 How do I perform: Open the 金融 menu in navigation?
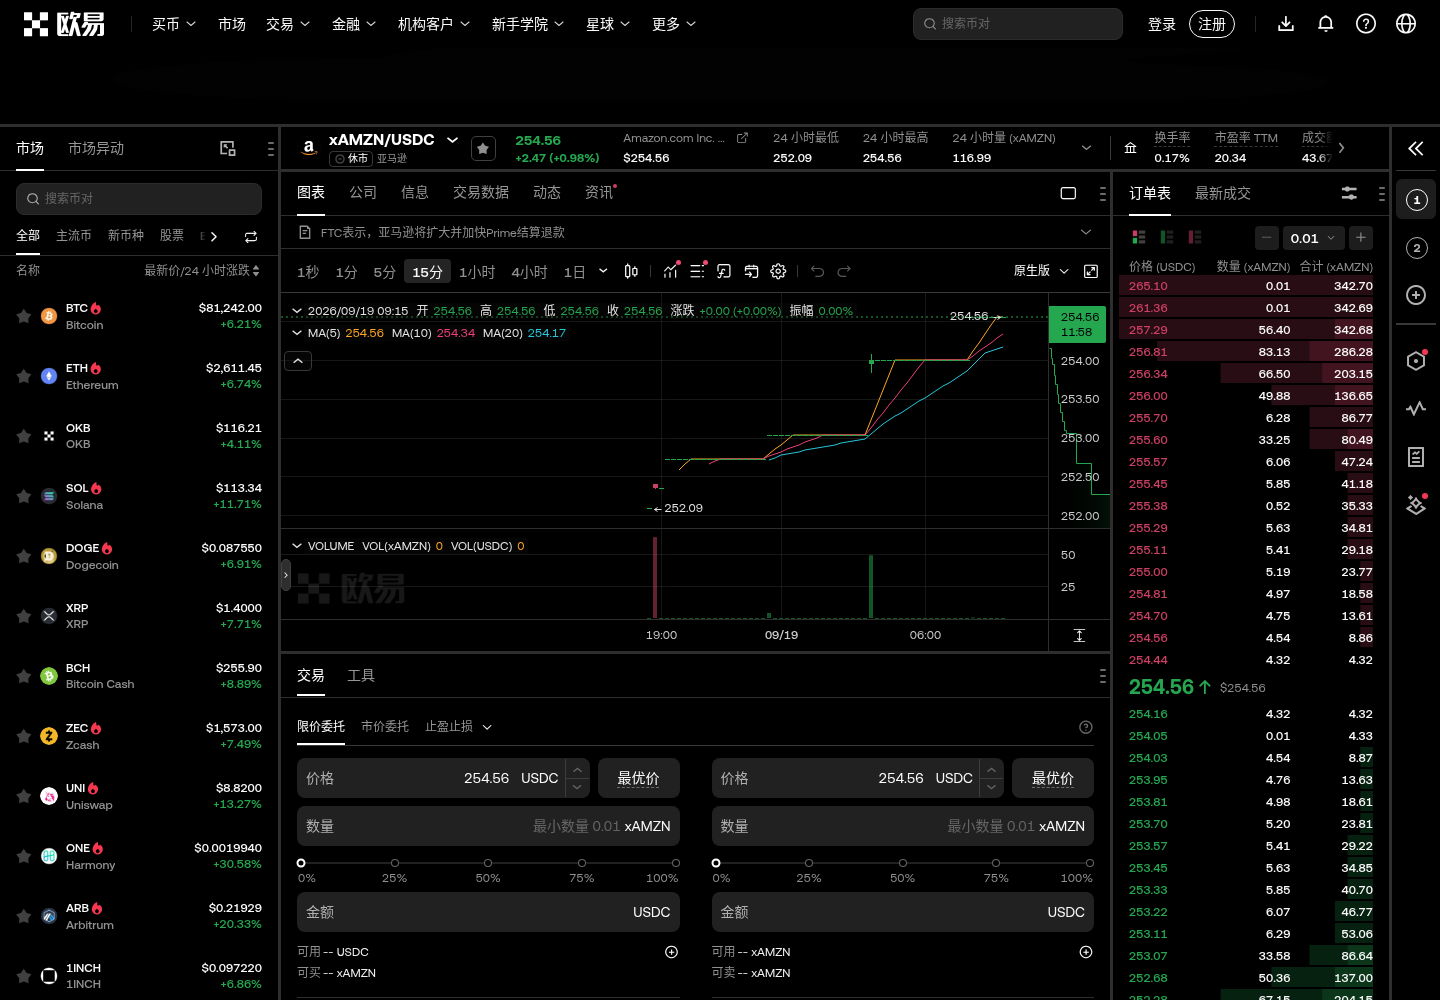coord(354,24)
